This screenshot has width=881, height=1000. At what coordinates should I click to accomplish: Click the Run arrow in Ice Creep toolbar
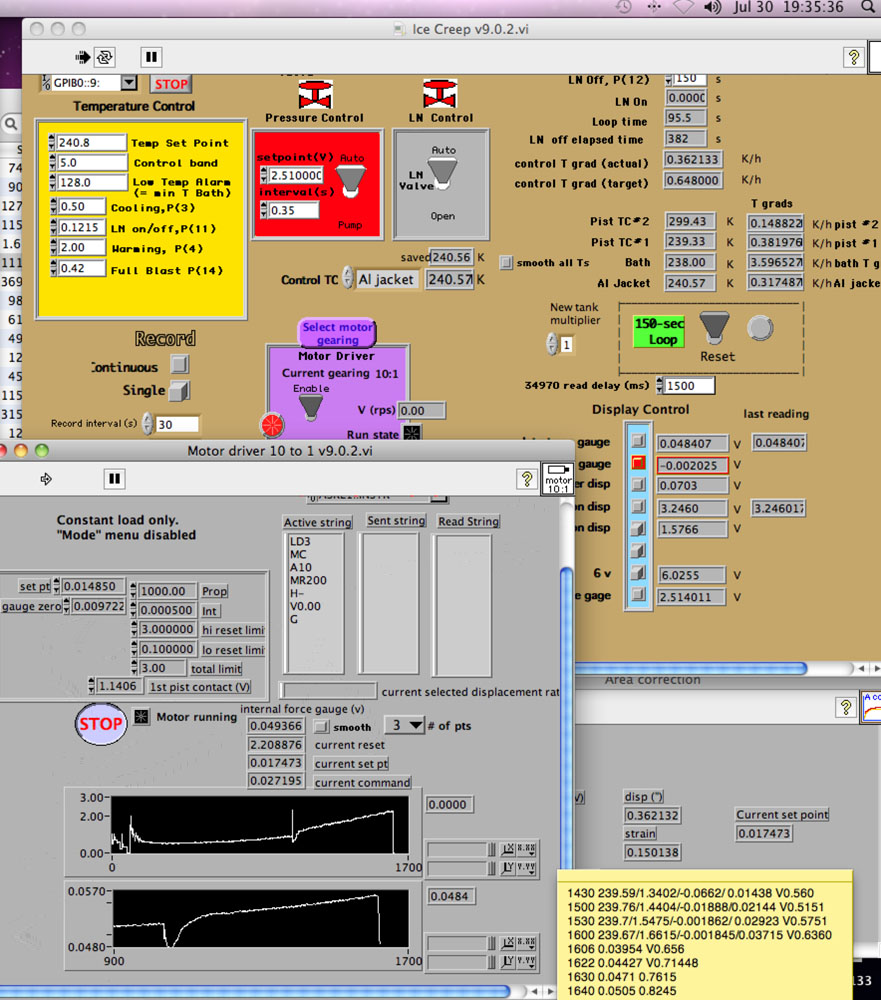pos(83,57)
